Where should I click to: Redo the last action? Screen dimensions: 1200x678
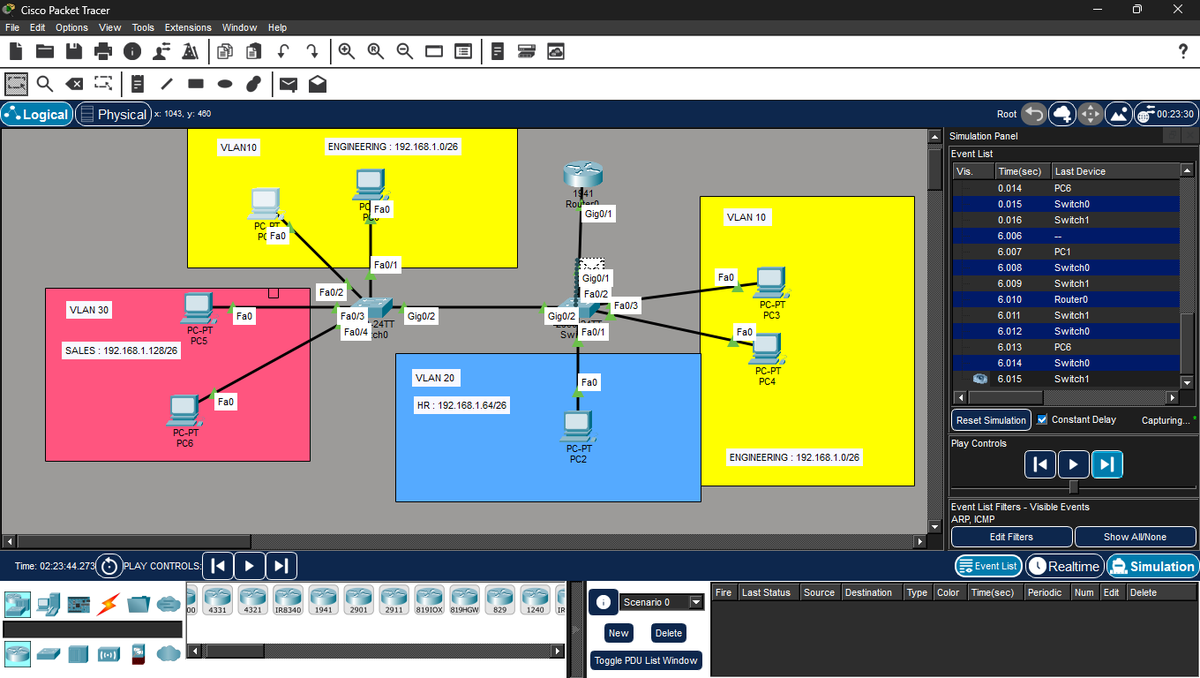pyautogui.click(x=312, y=51)
